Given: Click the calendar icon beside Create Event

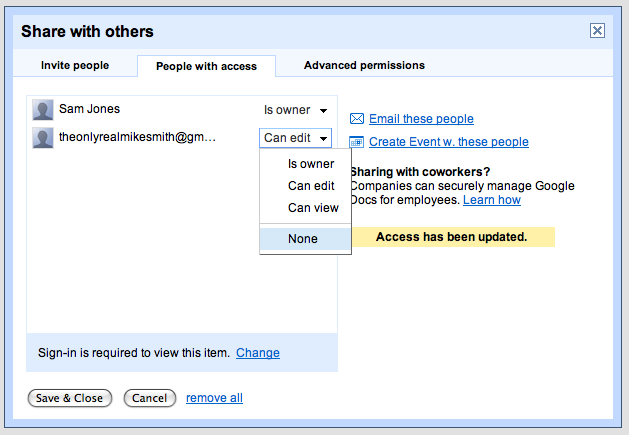Looking at the screenshot, I should coord(357,142).
